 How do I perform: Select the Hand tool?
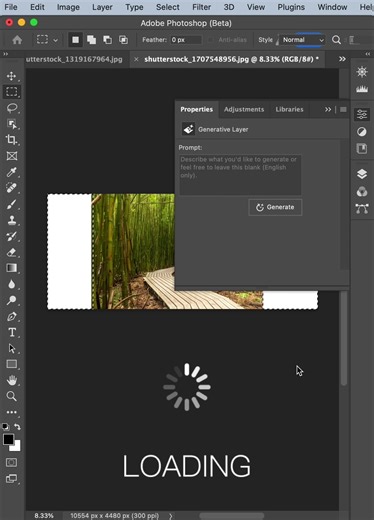click(x=12, y=380)
